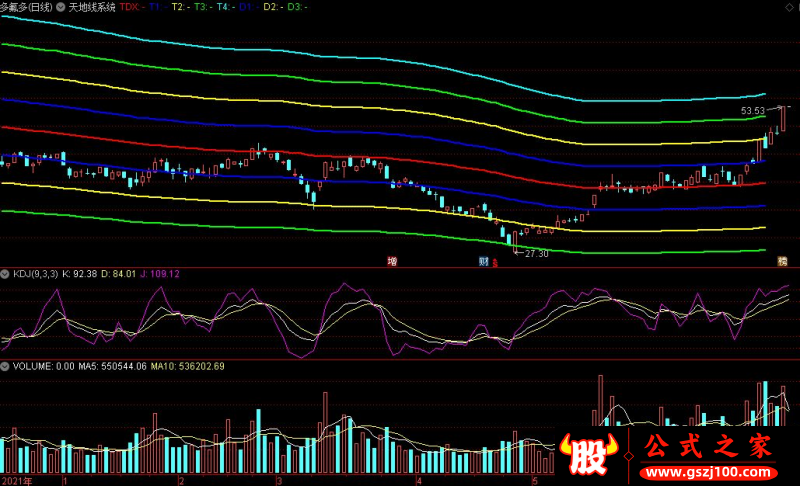Image resolution: width=800 pixels, height=486 pixels.
Task: Click the J: 109.12 value
Action: point(160,274)
